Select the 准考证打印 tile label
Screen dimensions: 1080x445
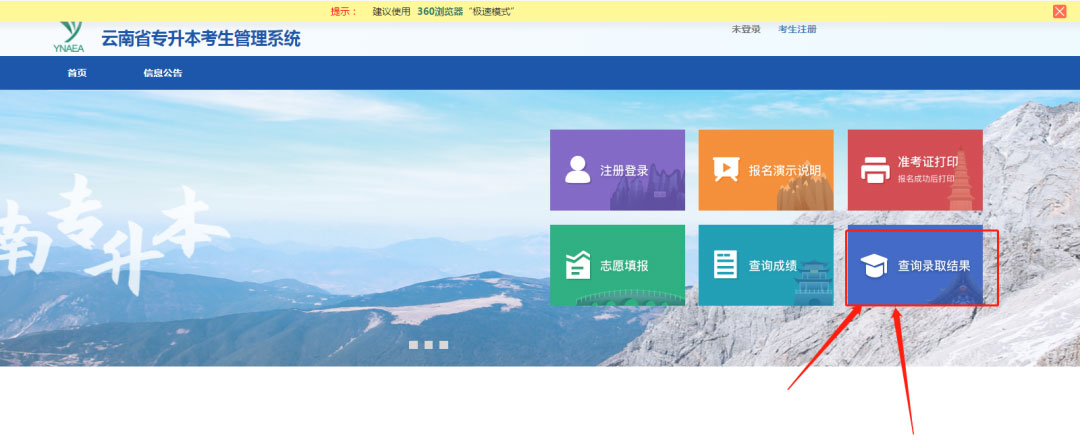928,162
